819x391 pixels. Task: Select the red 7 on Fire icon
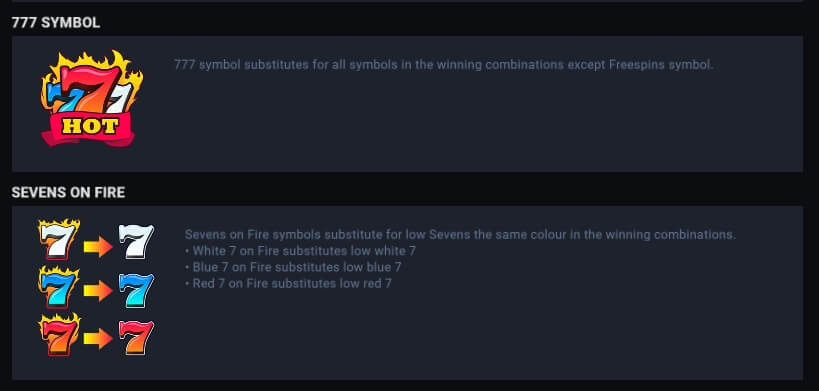click(x=59, y=334)
